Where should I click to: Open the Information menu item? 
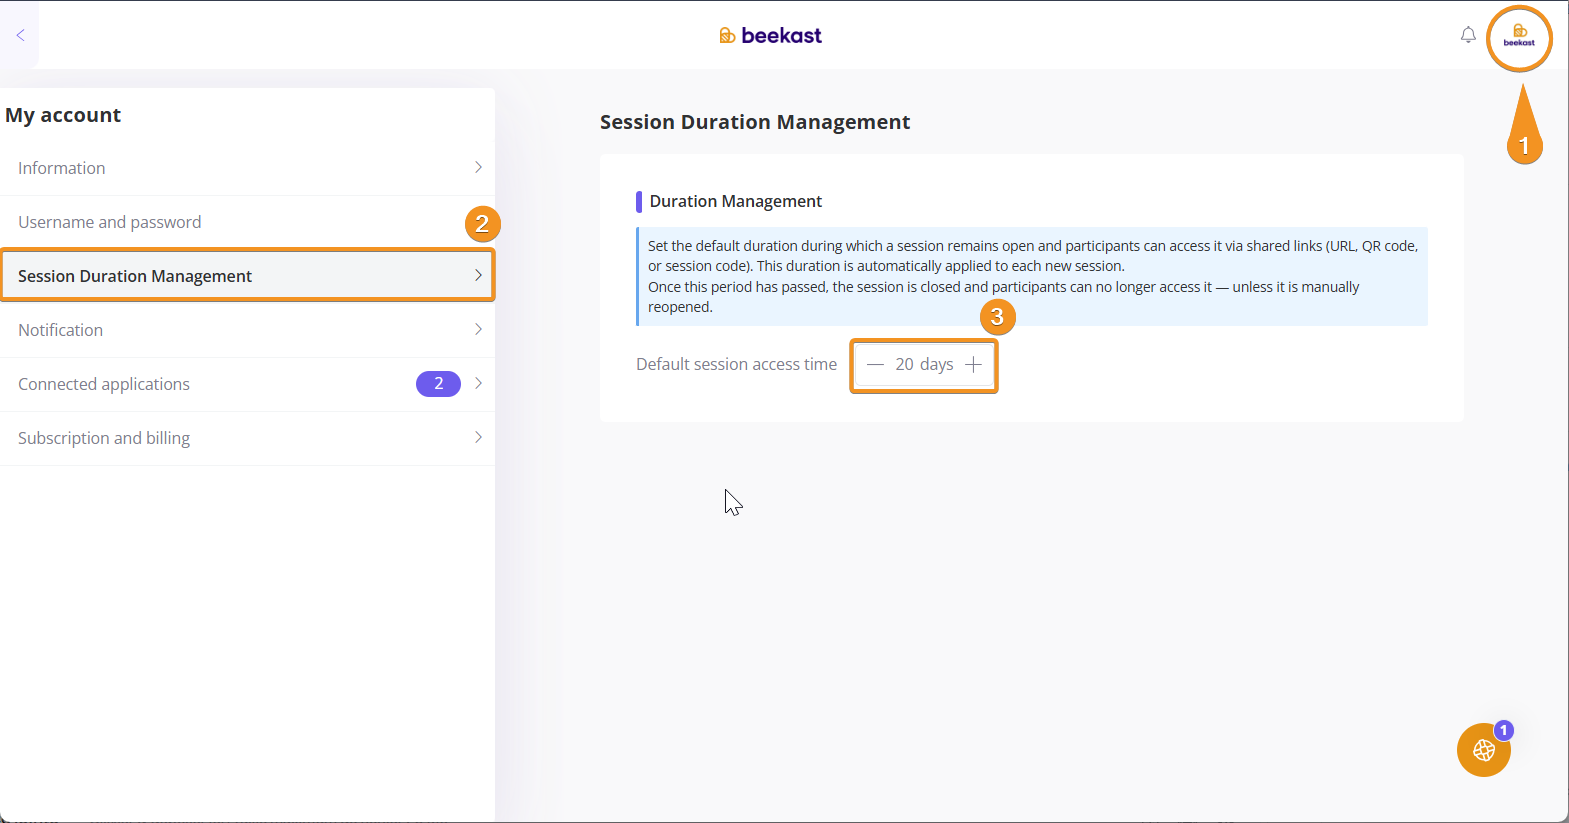(x=62, y=168)
